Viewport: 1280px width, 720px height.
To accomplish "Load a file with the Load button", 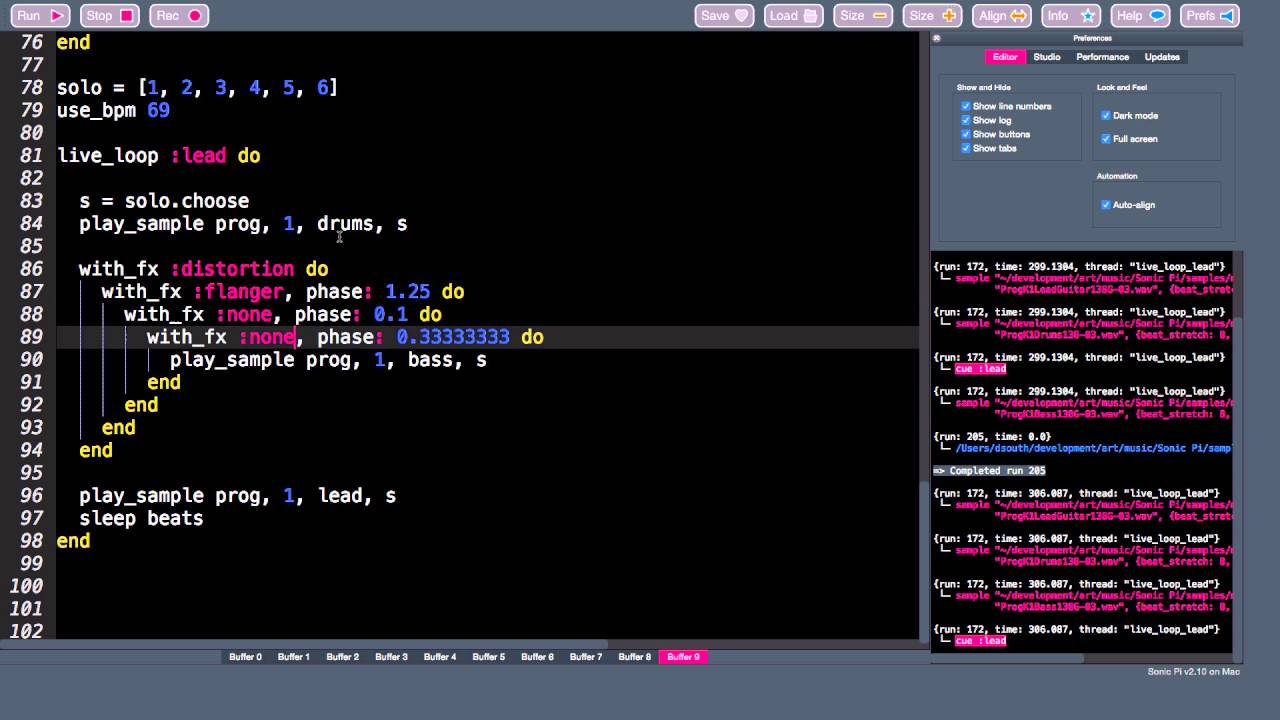I will point(793,15).
